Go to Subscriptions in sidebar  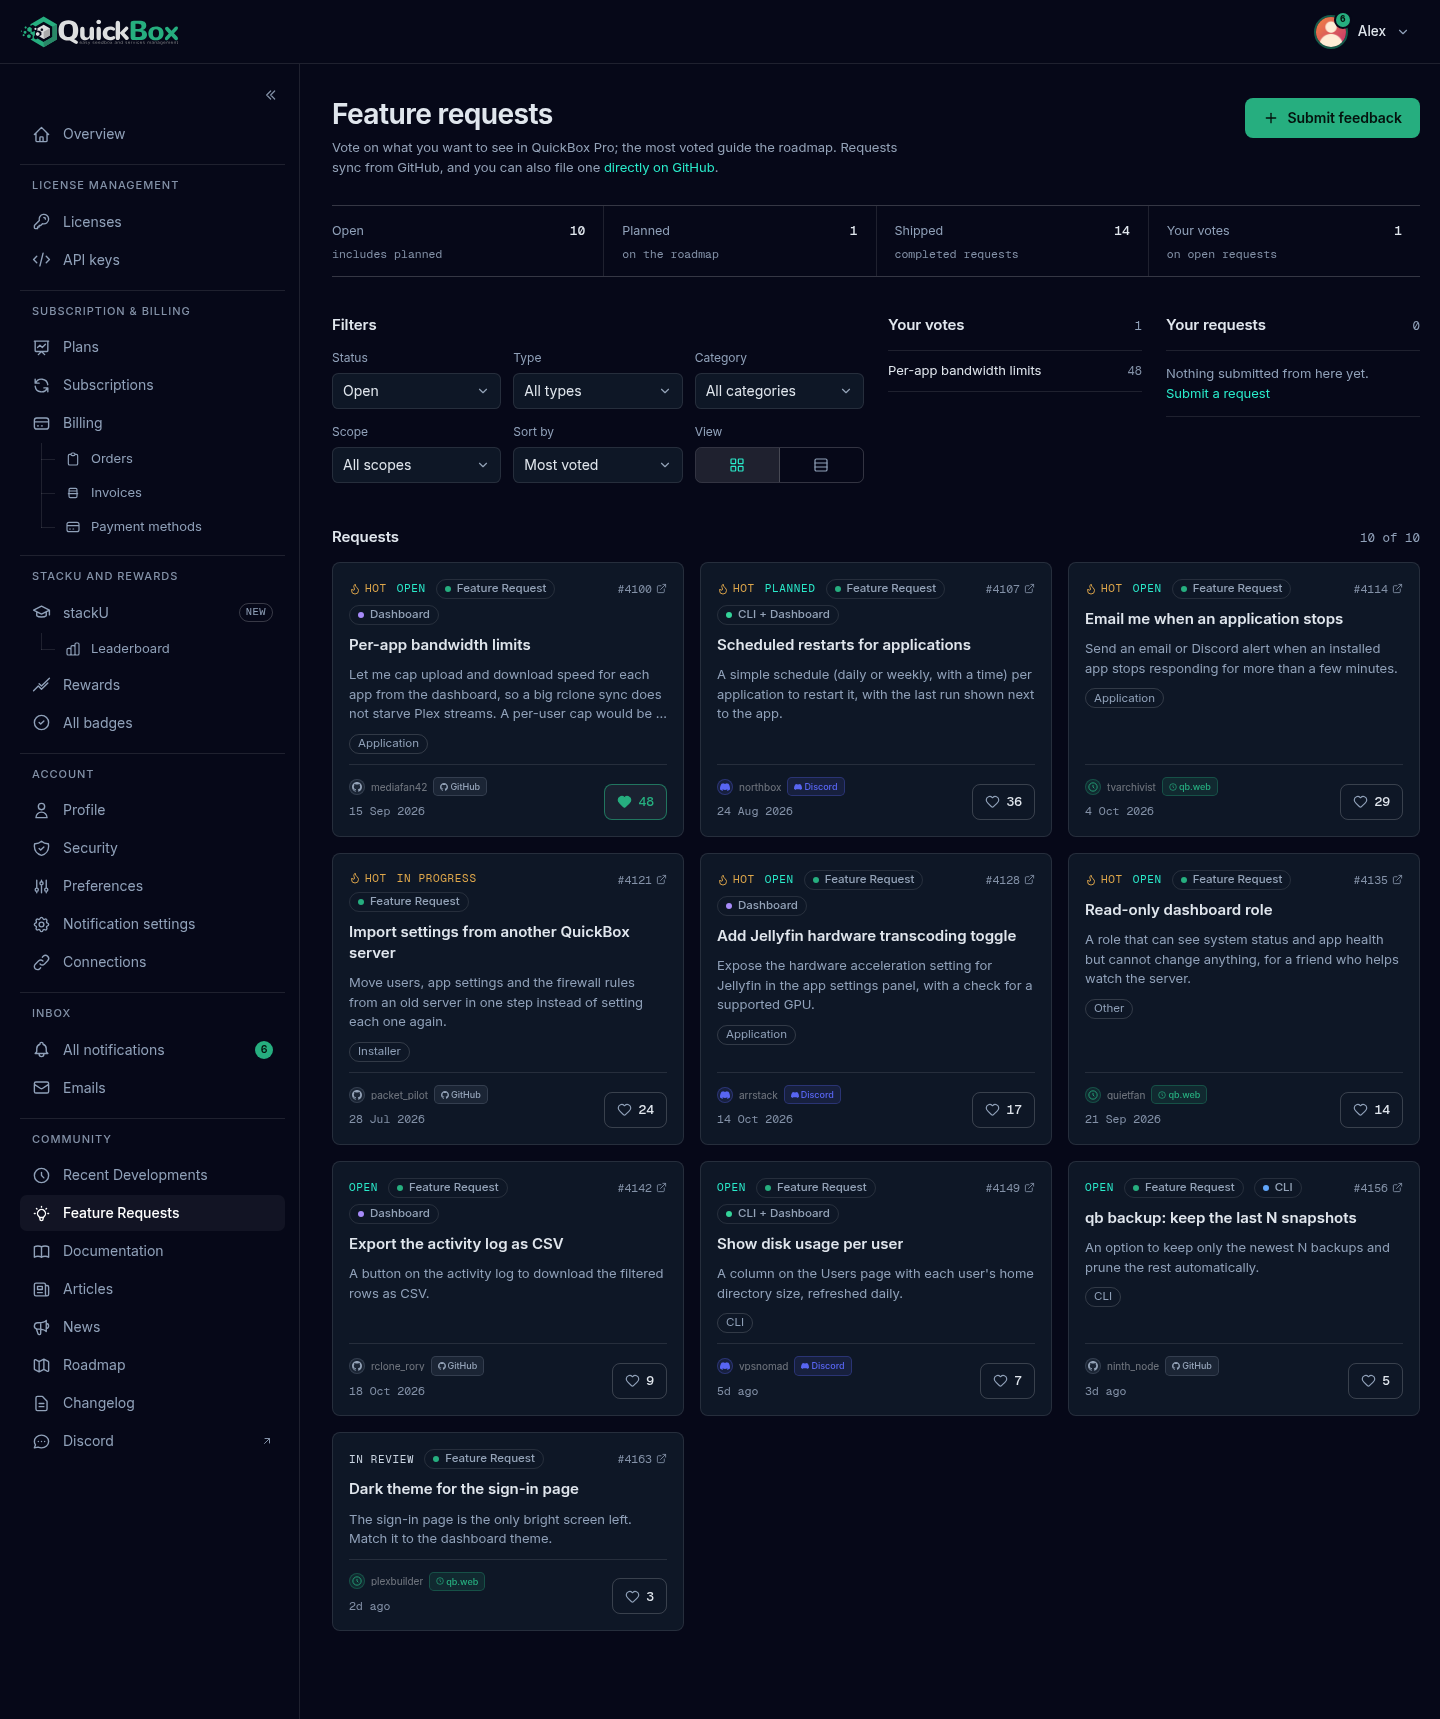152,385
